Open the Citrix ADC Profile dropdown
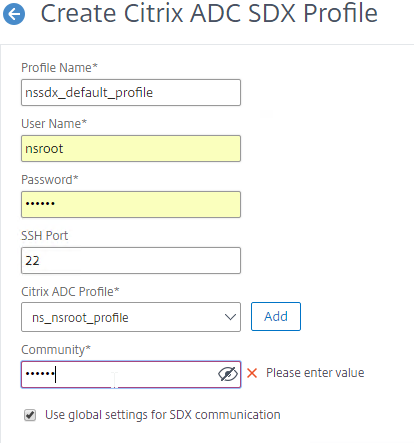Image resolution: width=414 pixels, height=443 pixels. (x=131, y=317)
